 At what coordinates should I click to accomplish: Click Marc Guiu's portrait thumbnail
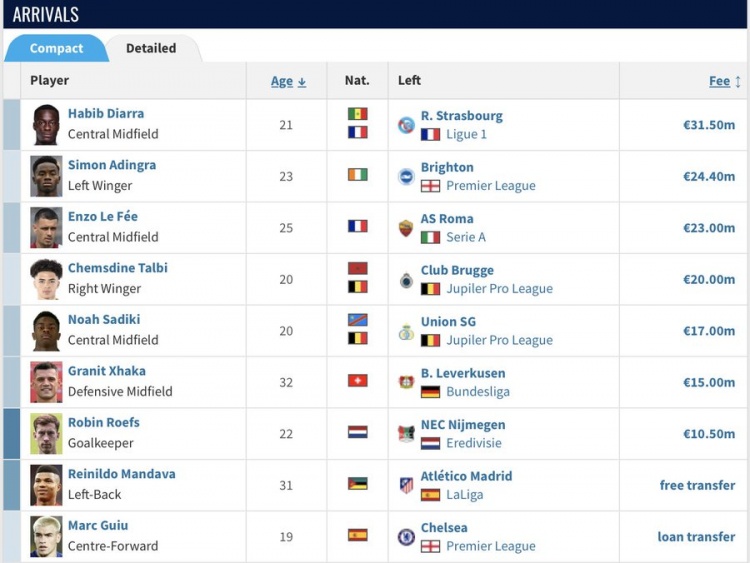(46, 537)
